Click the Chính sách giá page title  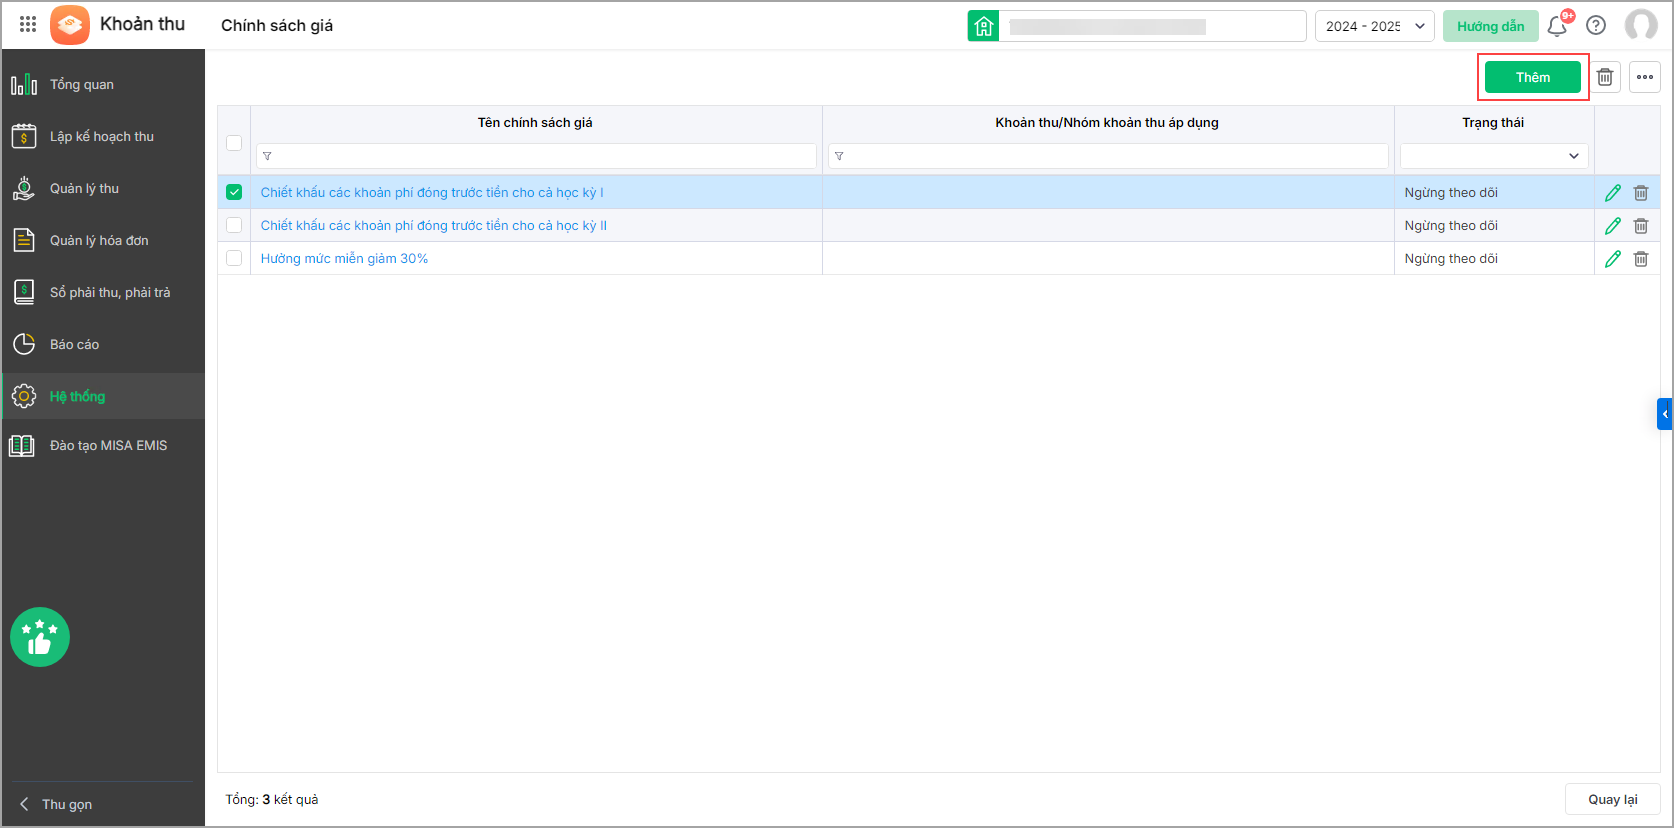click(277, 26)
